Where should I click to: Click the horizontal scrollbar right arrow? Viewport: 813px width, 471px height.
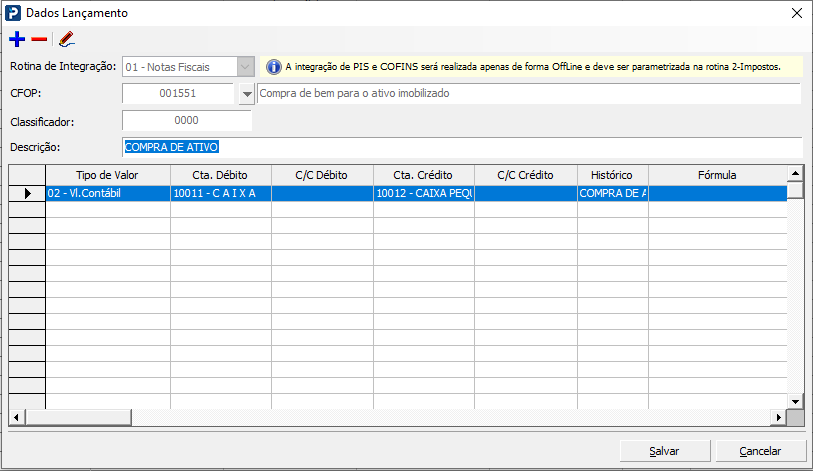pyautogui.click(x=778, y=417)
